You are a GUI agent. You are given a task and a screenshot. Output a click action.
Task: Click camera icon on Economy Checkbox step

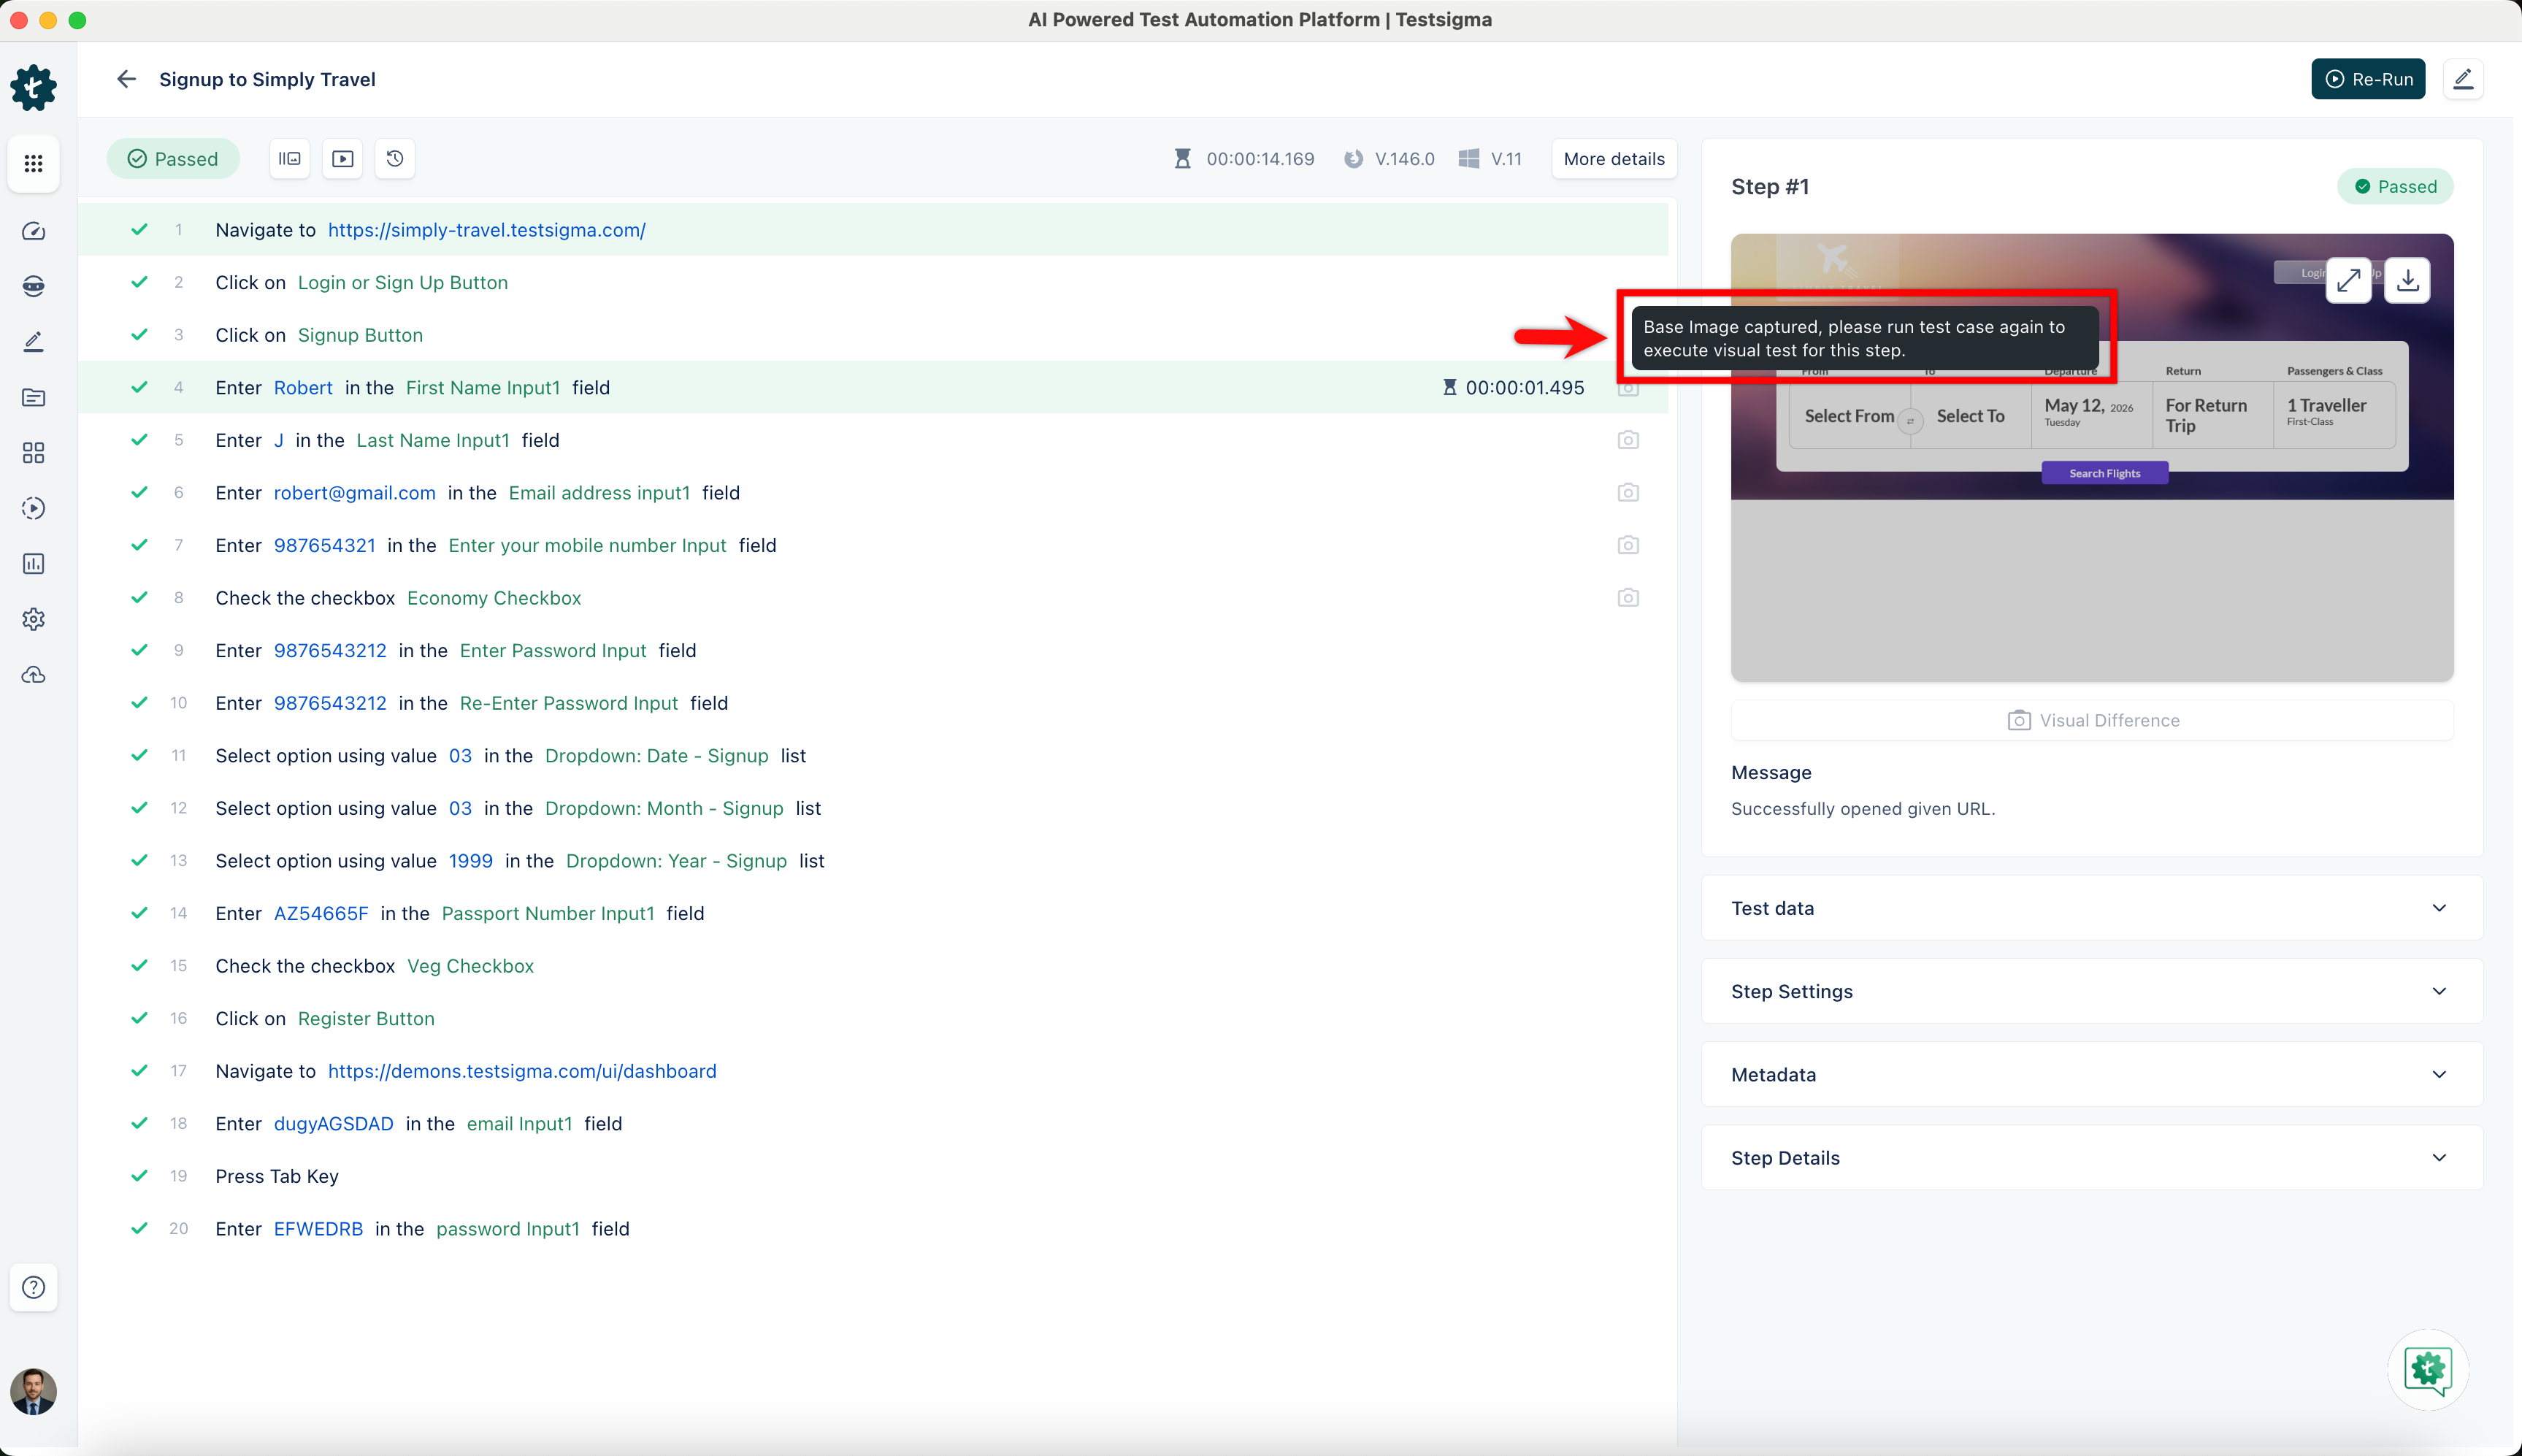[x=1628, y=598]
